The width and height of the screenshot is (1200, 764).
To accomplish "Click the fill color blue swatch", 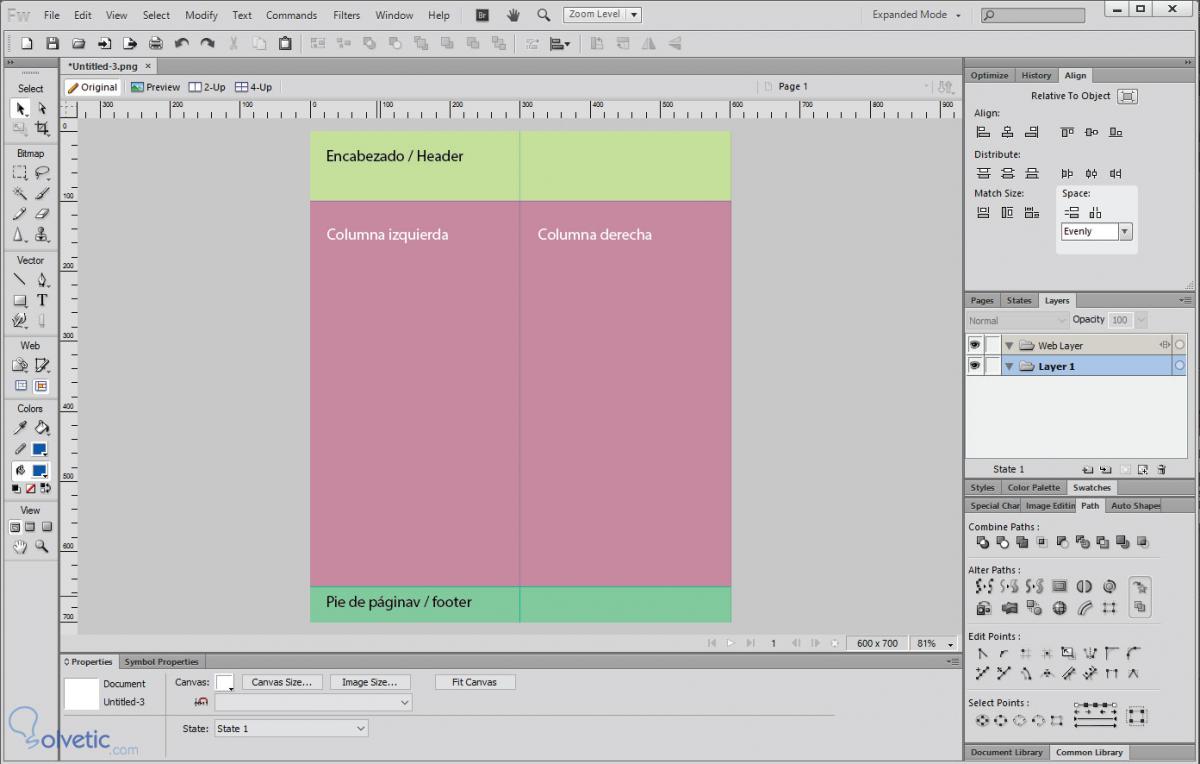I will coord(40,470).
